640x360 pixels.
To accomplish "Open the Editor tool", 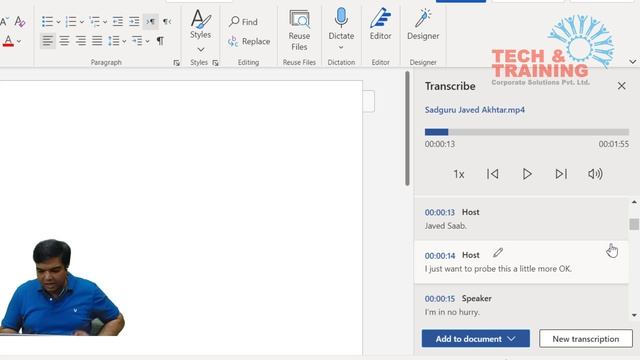I will click(380, 25).
